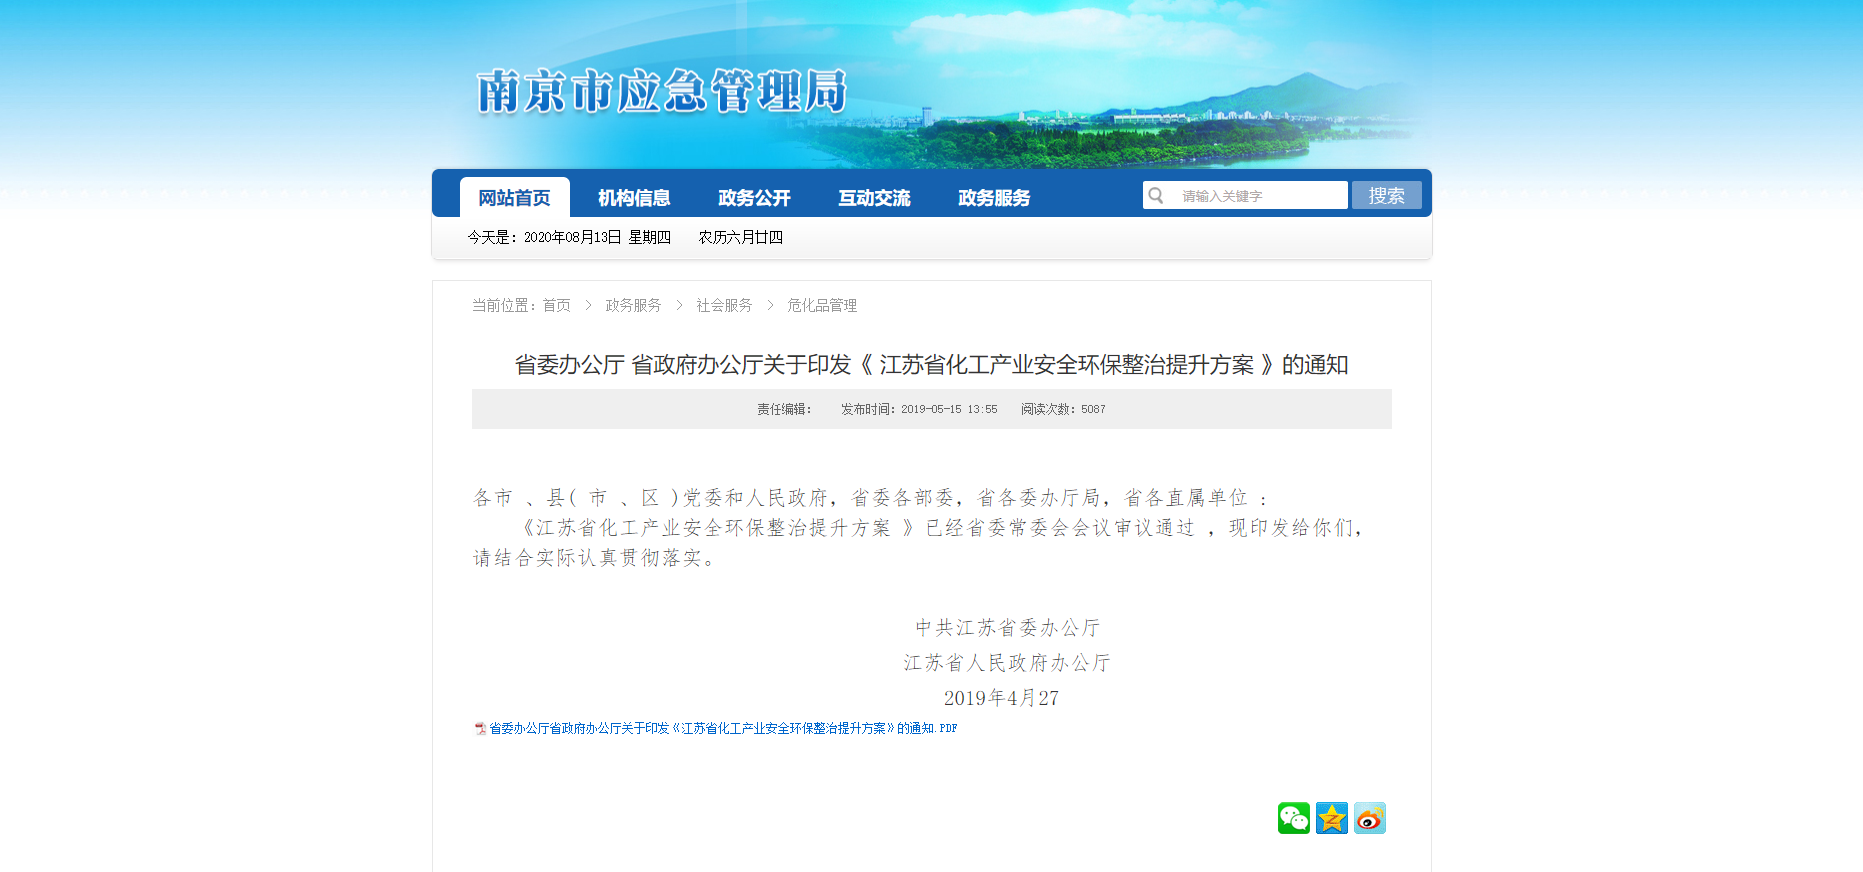Click today's date 2020年08月13日 星期四
The height and width of the screenshot is (872, 1863).
coord(597,237)
